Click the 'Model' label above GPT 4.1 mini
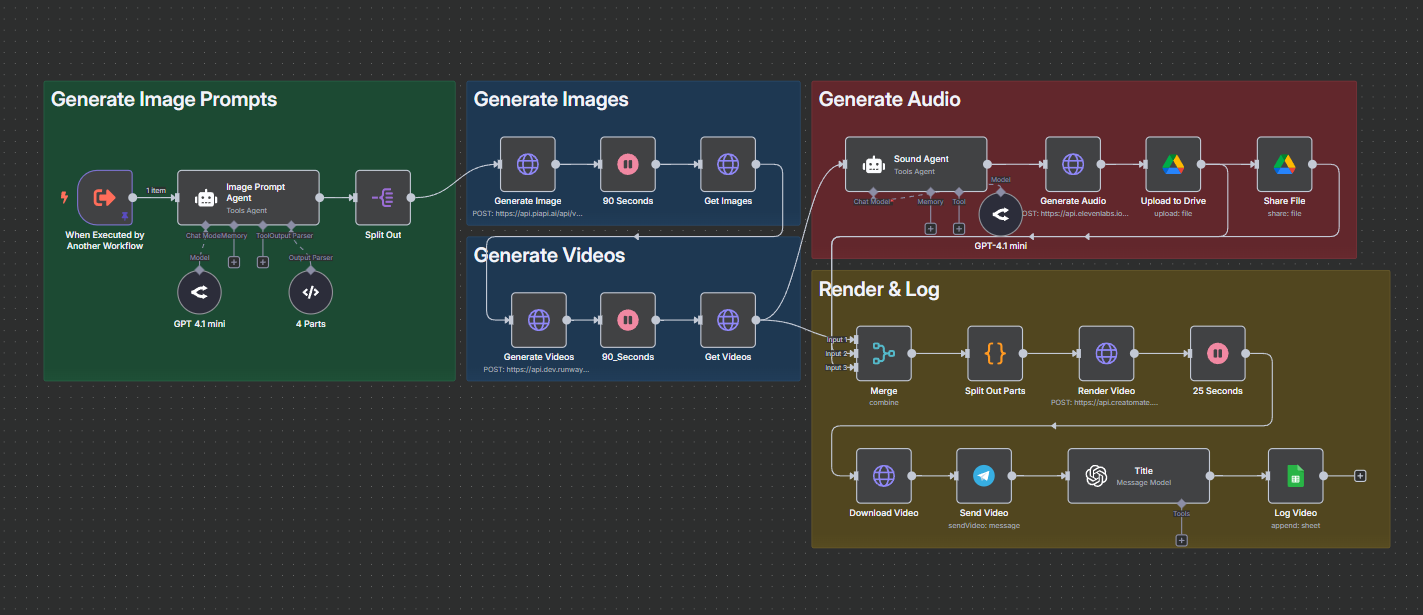This screenshot has height=615, width=1423. (x=199, y=257)
